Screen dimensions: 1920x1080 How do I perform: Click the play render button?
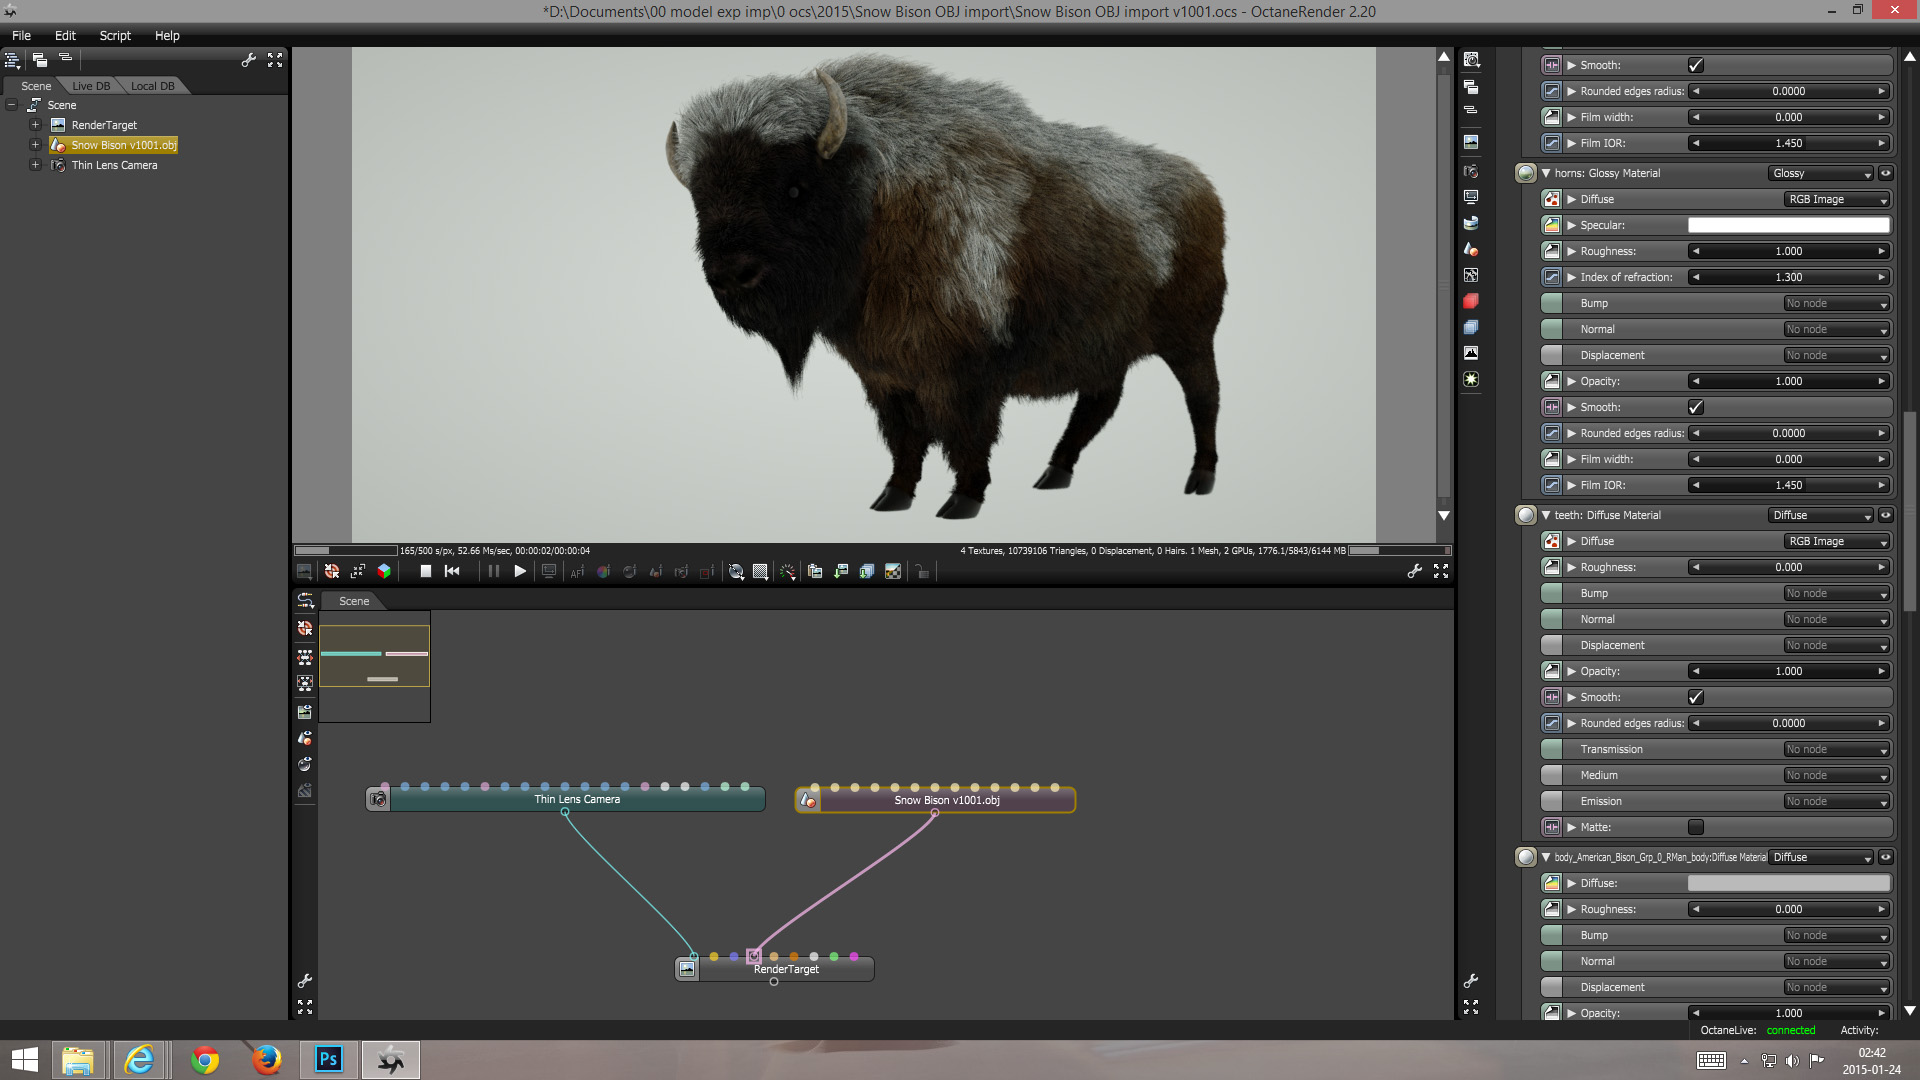point(520,571)
